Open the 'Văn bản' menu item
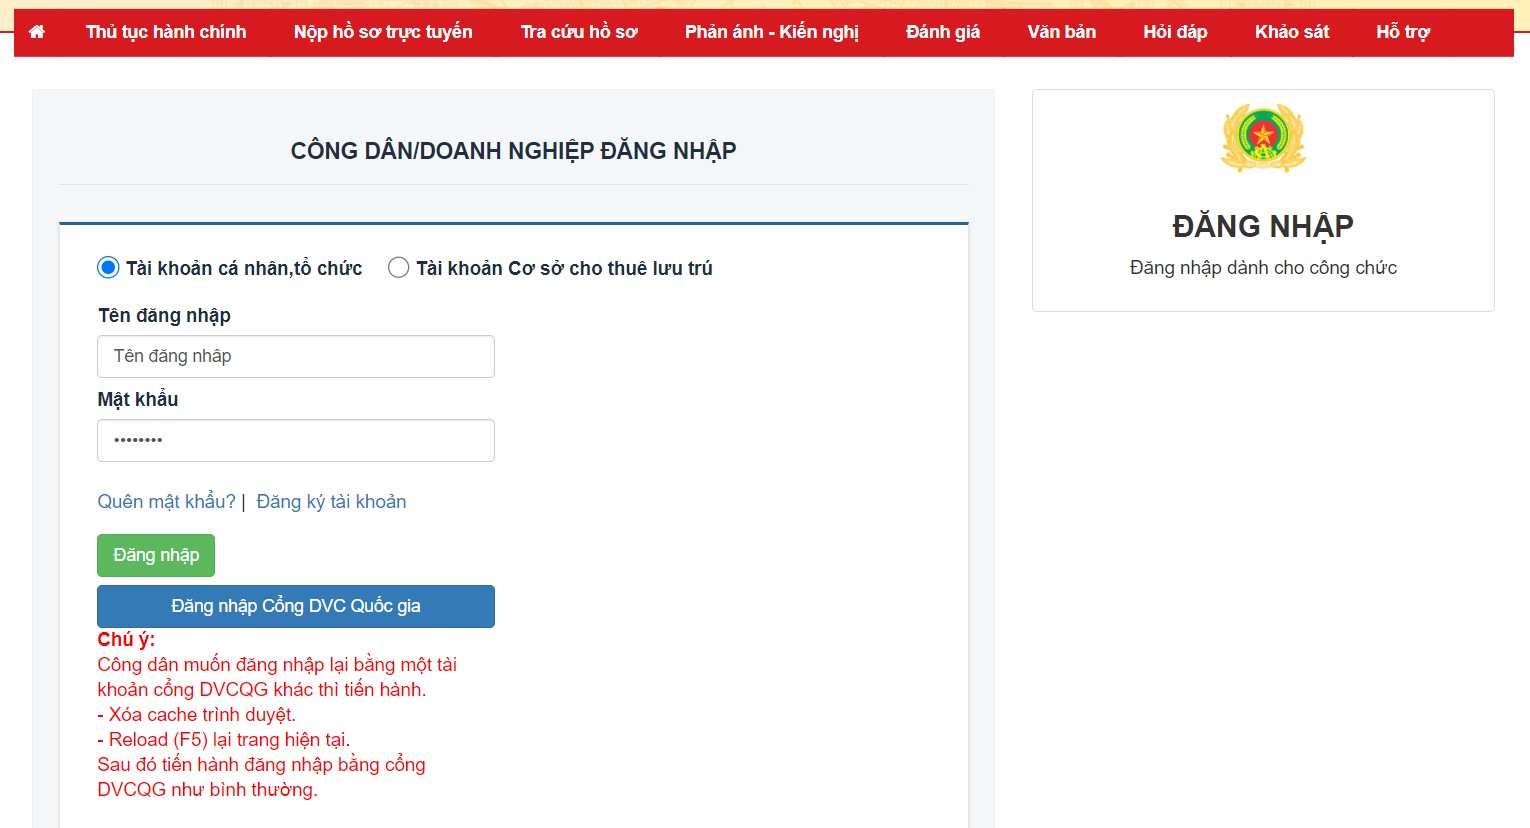The image size is (1530, 828). (x=1061, y=32)
